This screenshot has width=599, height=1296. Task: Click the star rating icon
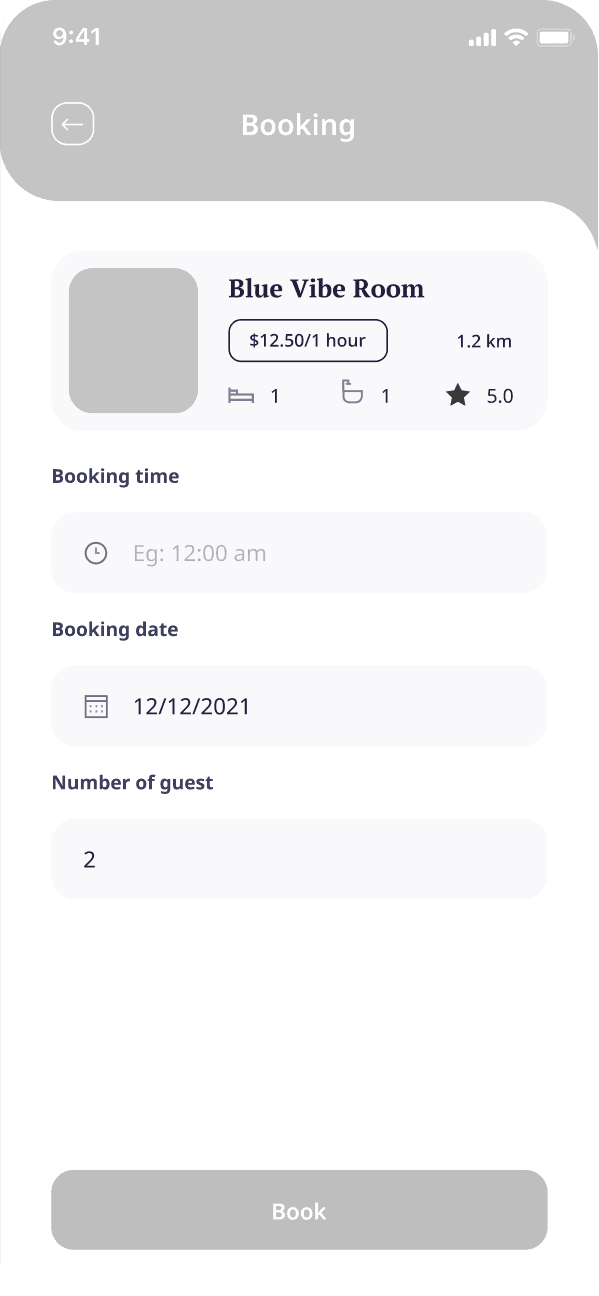tap(458, 394)
